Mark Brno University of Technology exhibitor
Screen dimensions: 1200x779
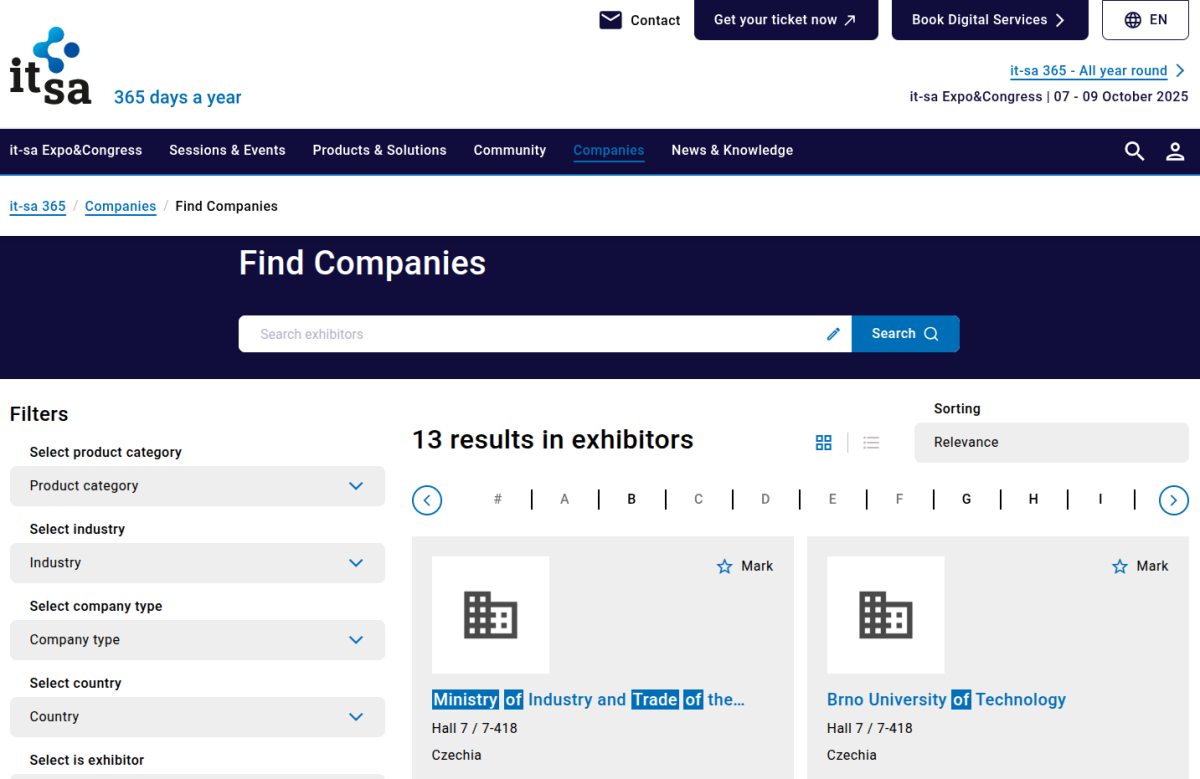tap(1140, 566)
